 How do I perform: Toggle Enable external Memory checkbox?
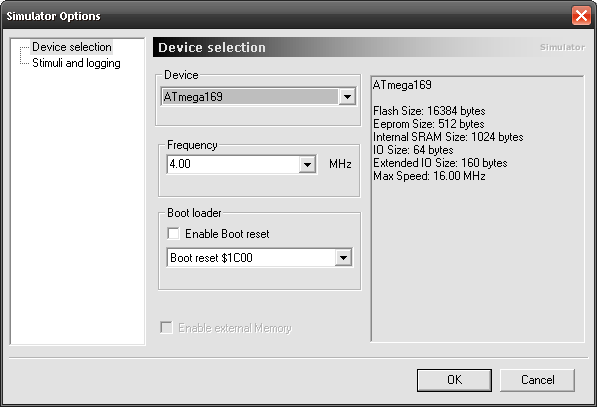(166, 327)
